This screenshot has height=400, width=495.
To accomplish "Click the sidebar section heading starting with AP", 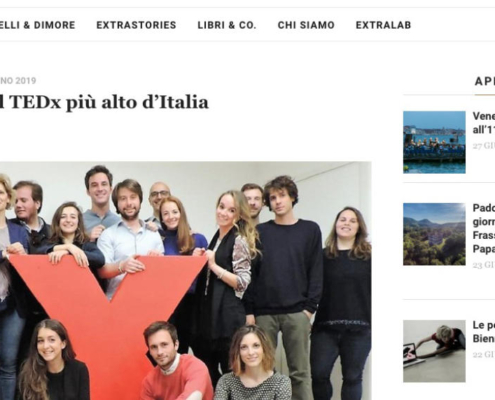I will 485,81.
